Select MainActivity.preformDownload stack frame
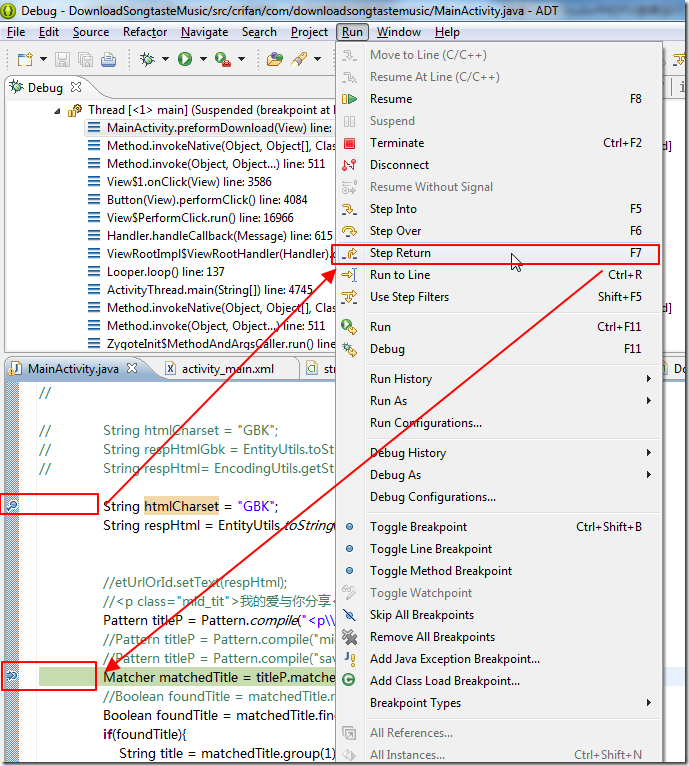This screenshot has width=689, height=766. click(x=211, y=128)
